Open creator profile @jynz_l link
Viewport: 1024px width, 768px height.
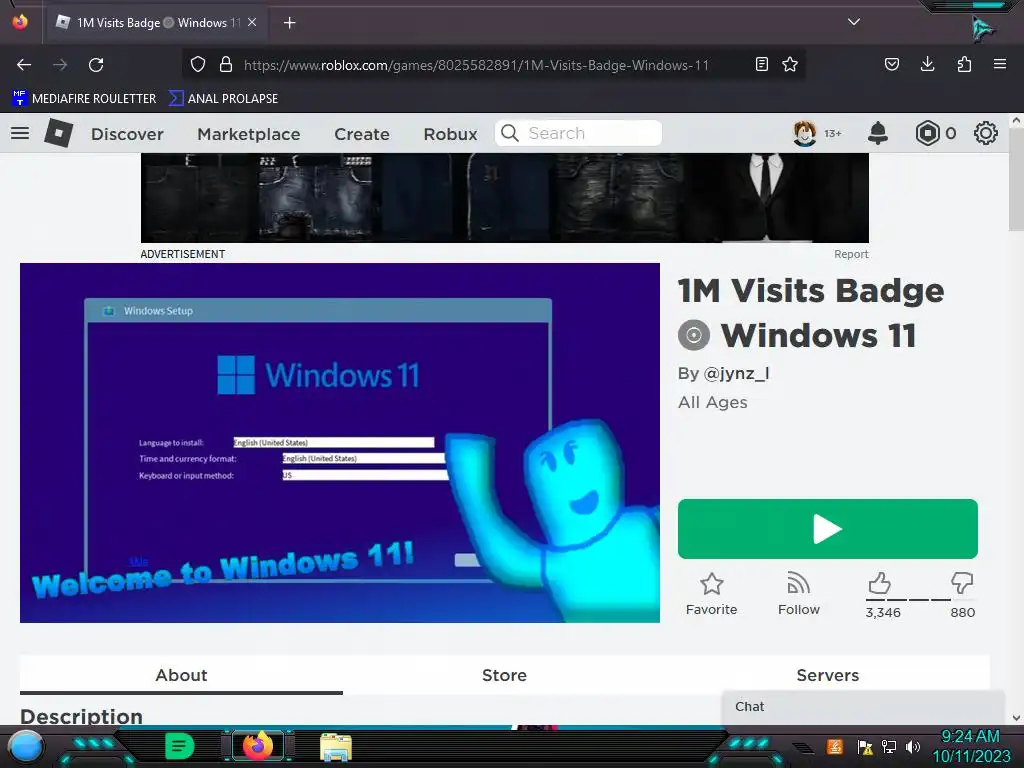click(x=736, y=374)
